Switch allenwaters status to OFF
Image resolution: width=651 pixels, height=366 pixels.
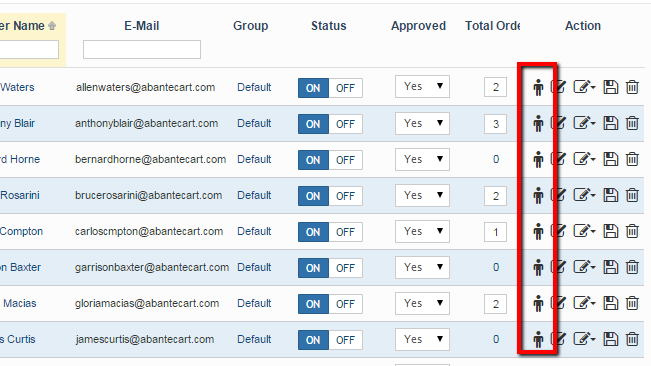345,88
